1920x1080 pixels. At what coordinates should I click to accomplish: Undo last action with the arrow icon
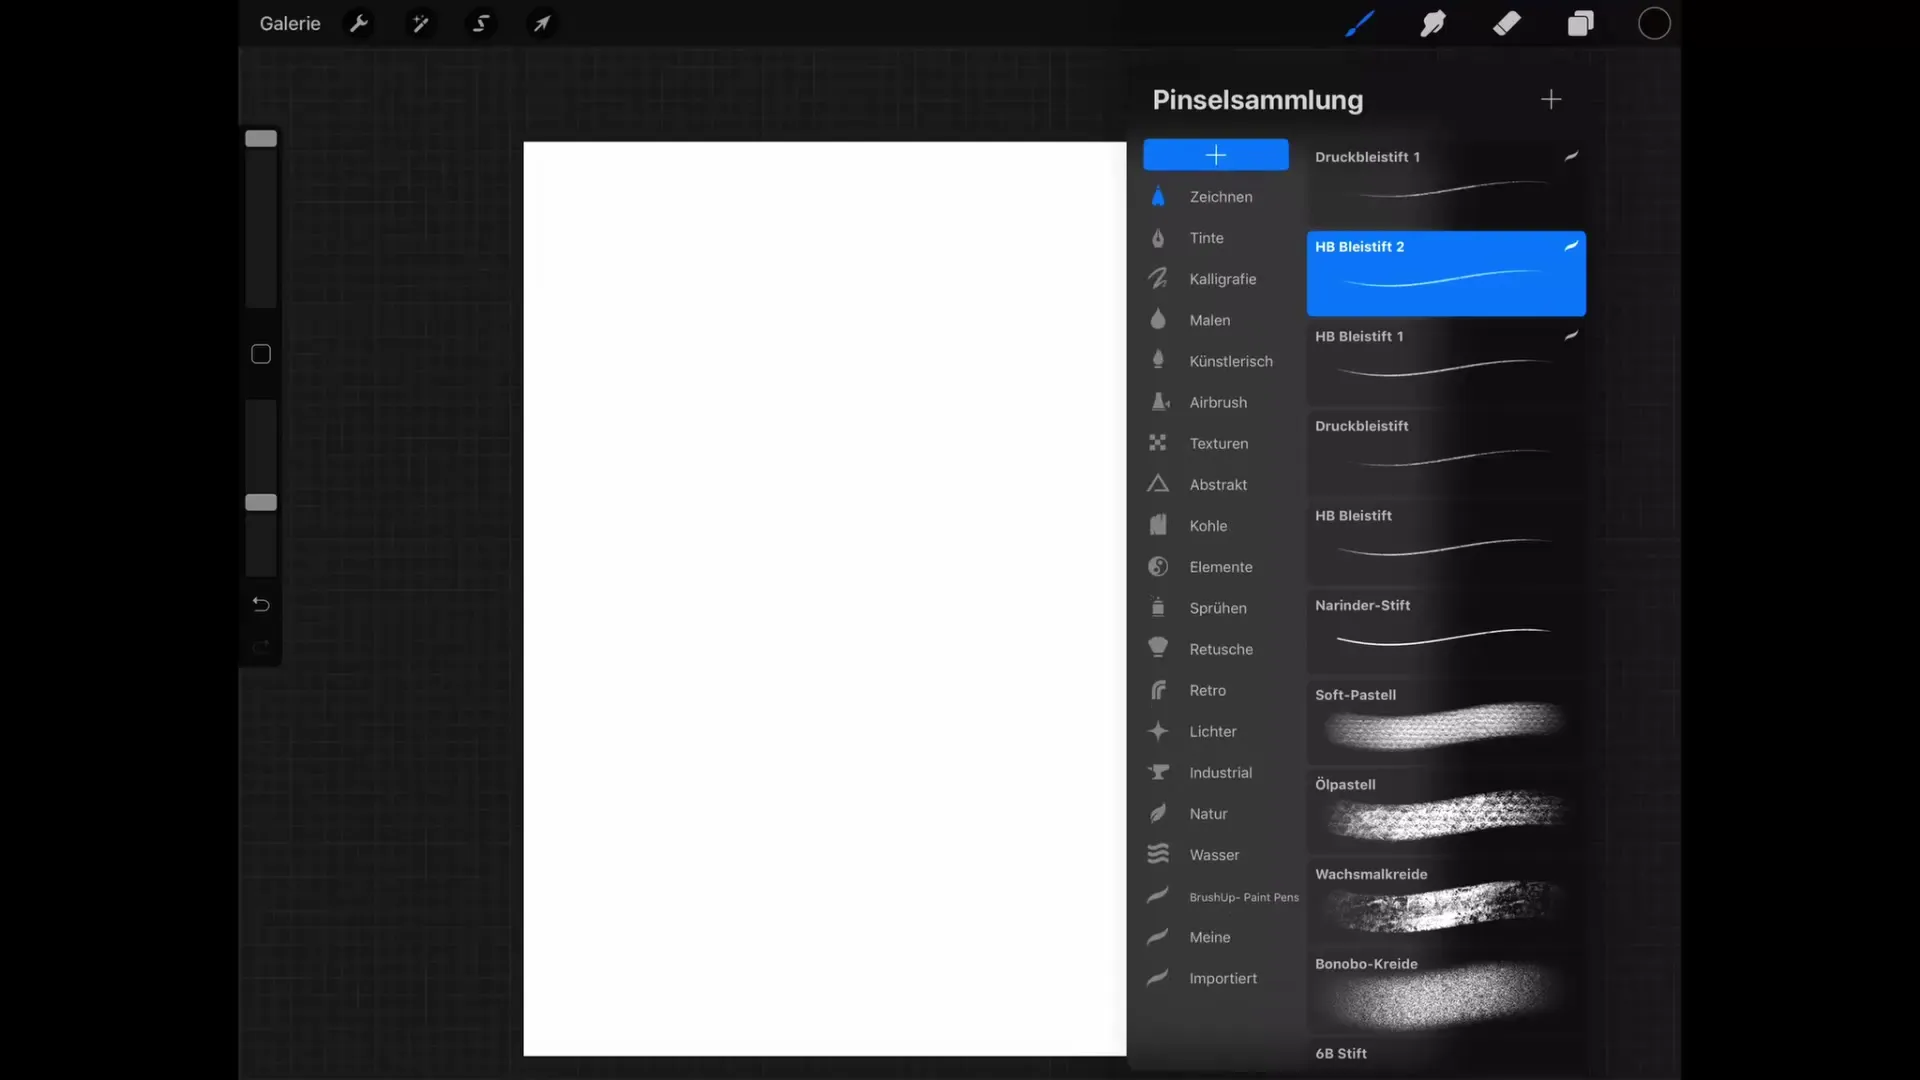coord(261,604)
